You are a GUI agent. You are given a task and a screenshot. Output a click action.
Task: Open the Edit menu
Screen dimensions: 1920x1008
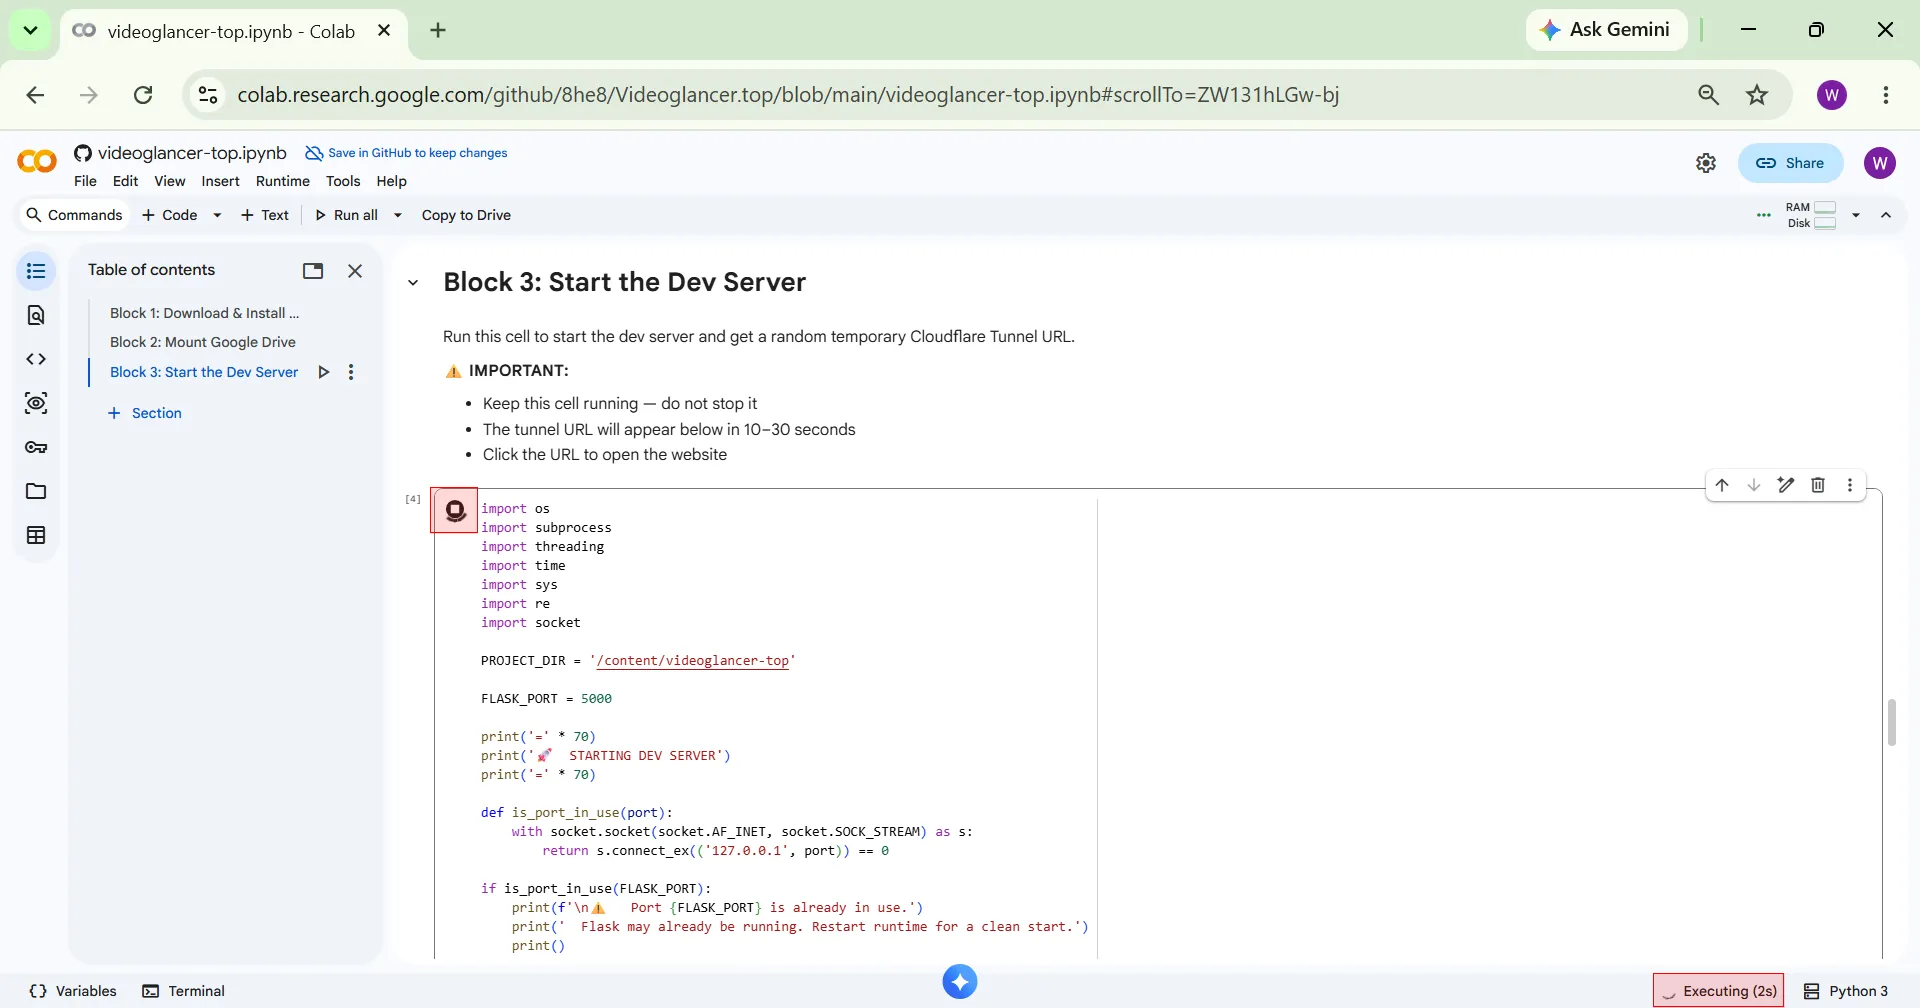(125, 181)
